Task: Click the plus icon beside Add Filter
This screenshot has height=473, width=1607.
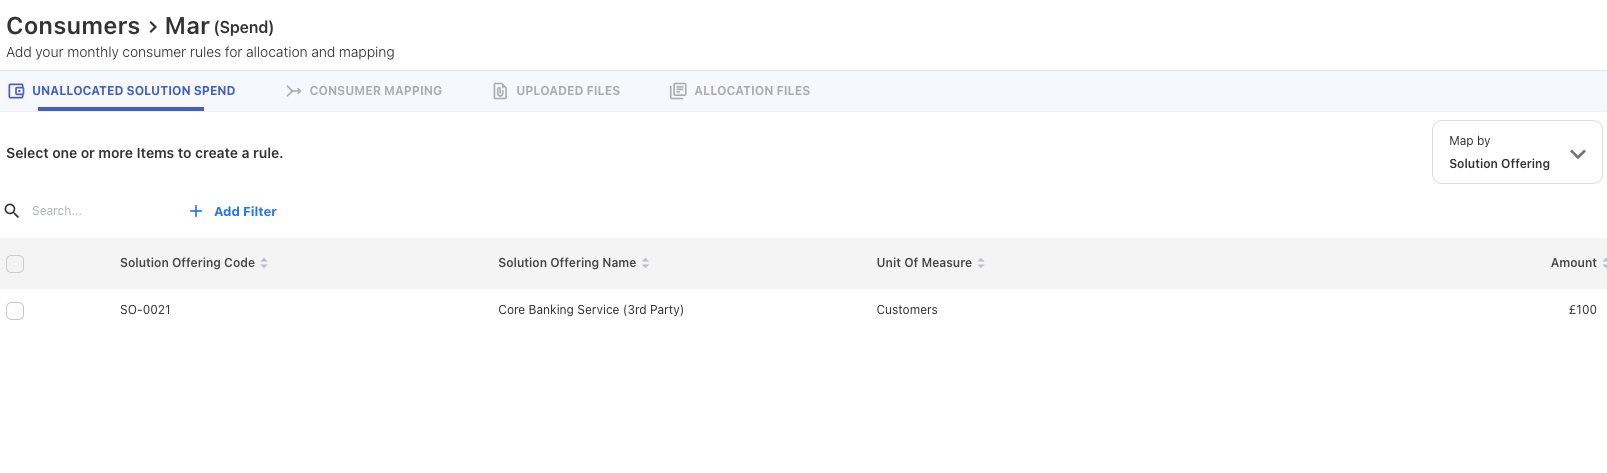Action: [196, 211]
